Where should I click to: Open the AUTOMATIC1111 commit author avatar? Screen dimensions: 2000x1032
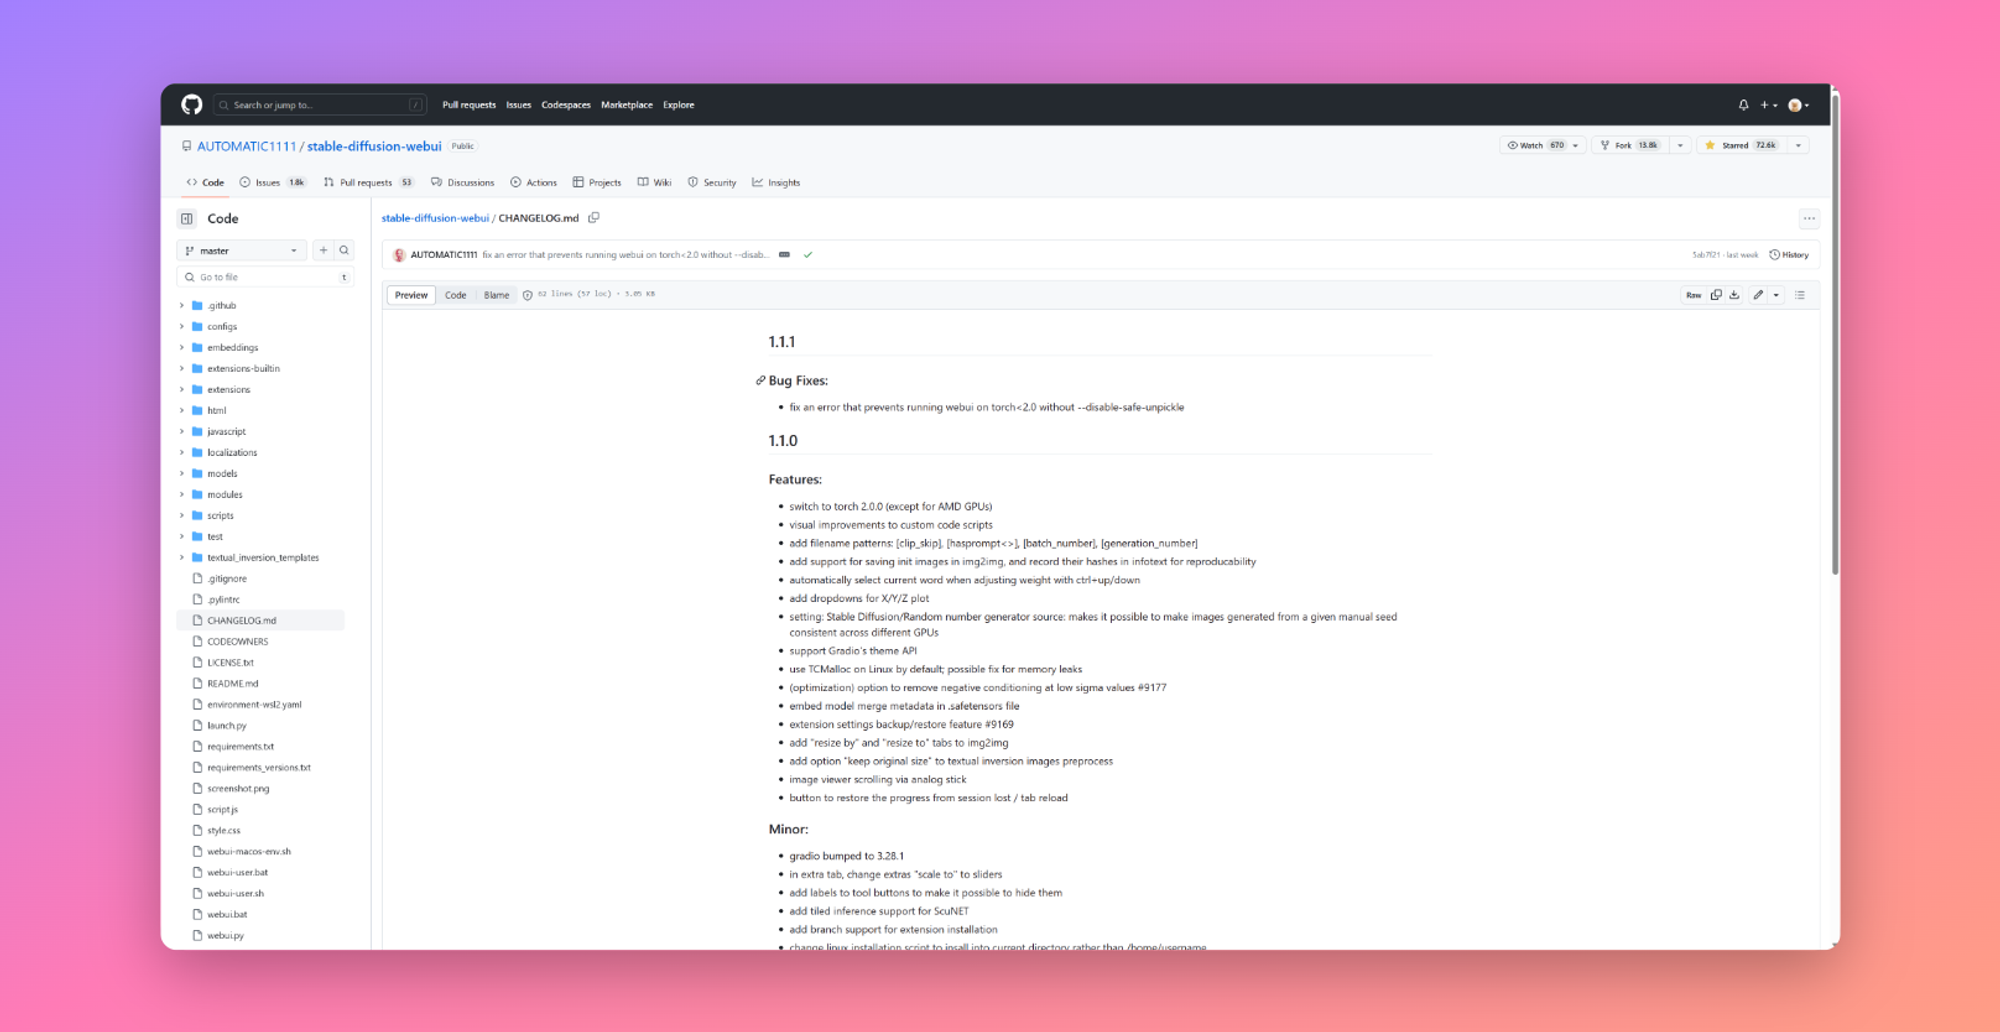pyautogui.click(x=399, y=255)
